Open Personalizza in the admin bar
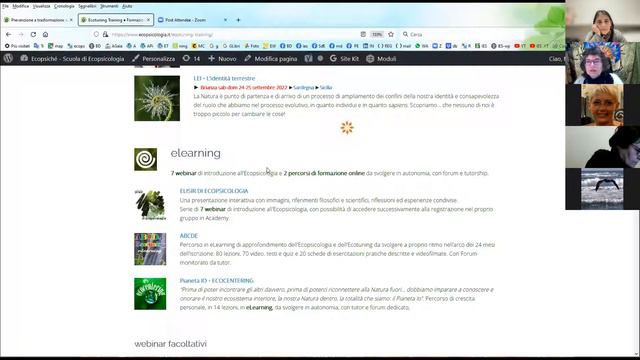The height and width of the screenshot is (360, 640). click(154, 58)
